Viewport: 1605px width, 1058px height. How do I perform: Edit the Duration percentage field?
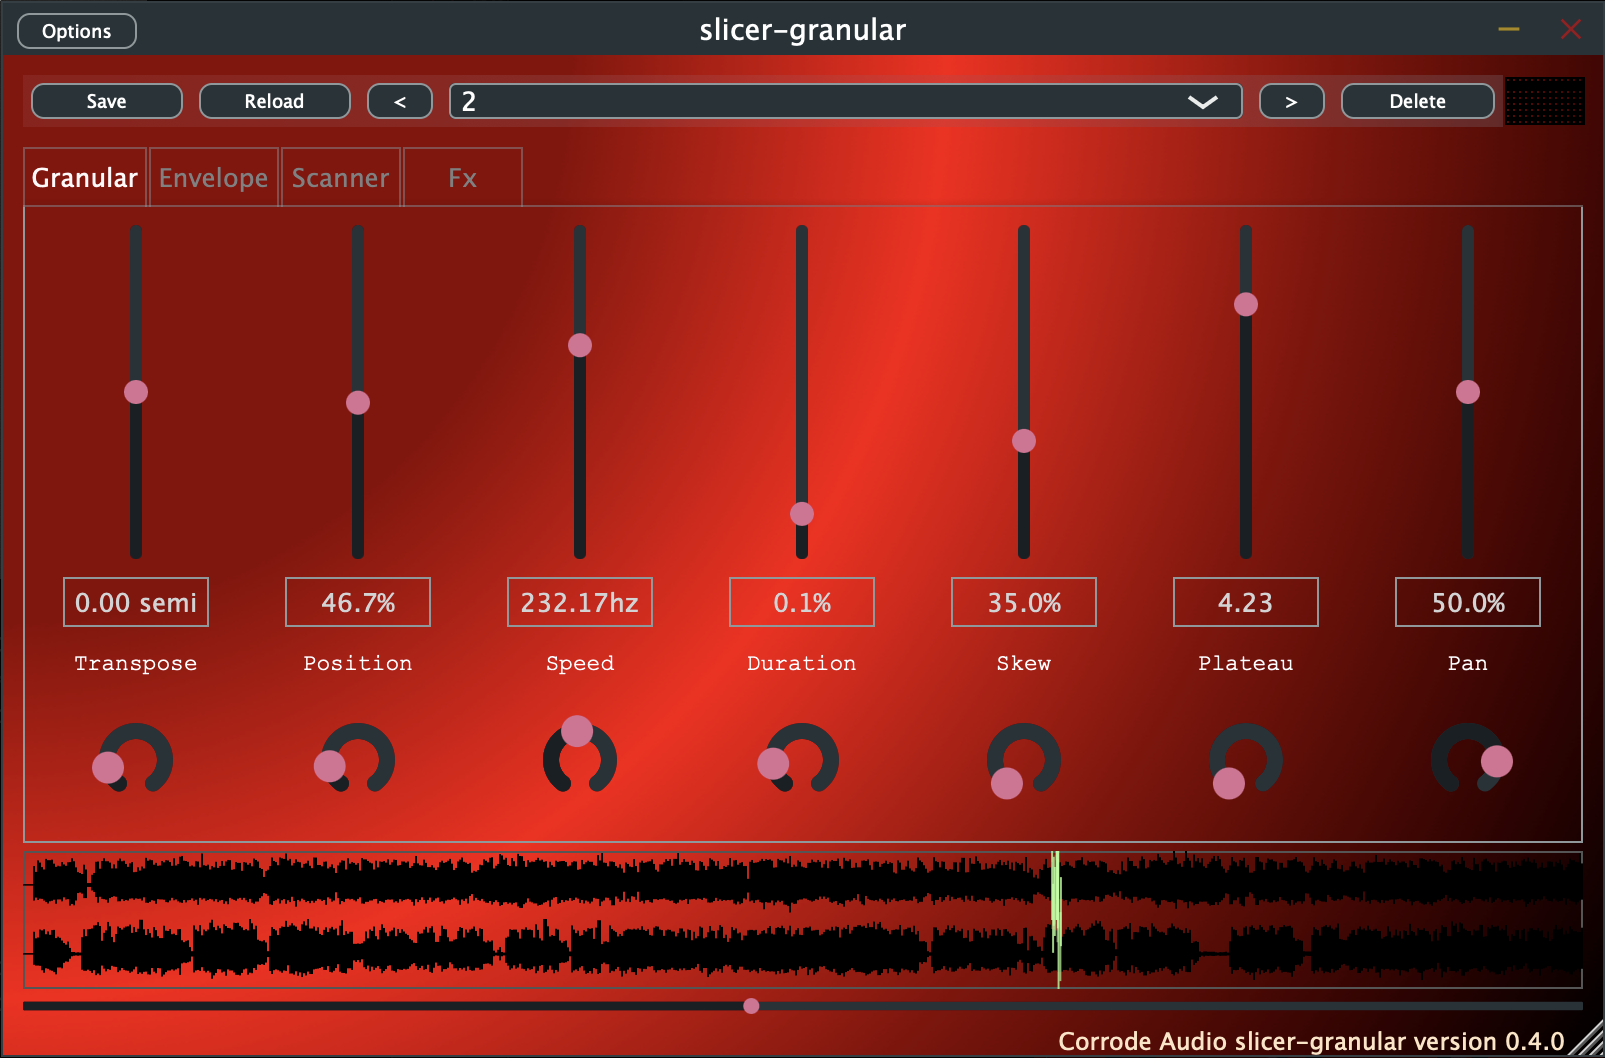[801, 602]
